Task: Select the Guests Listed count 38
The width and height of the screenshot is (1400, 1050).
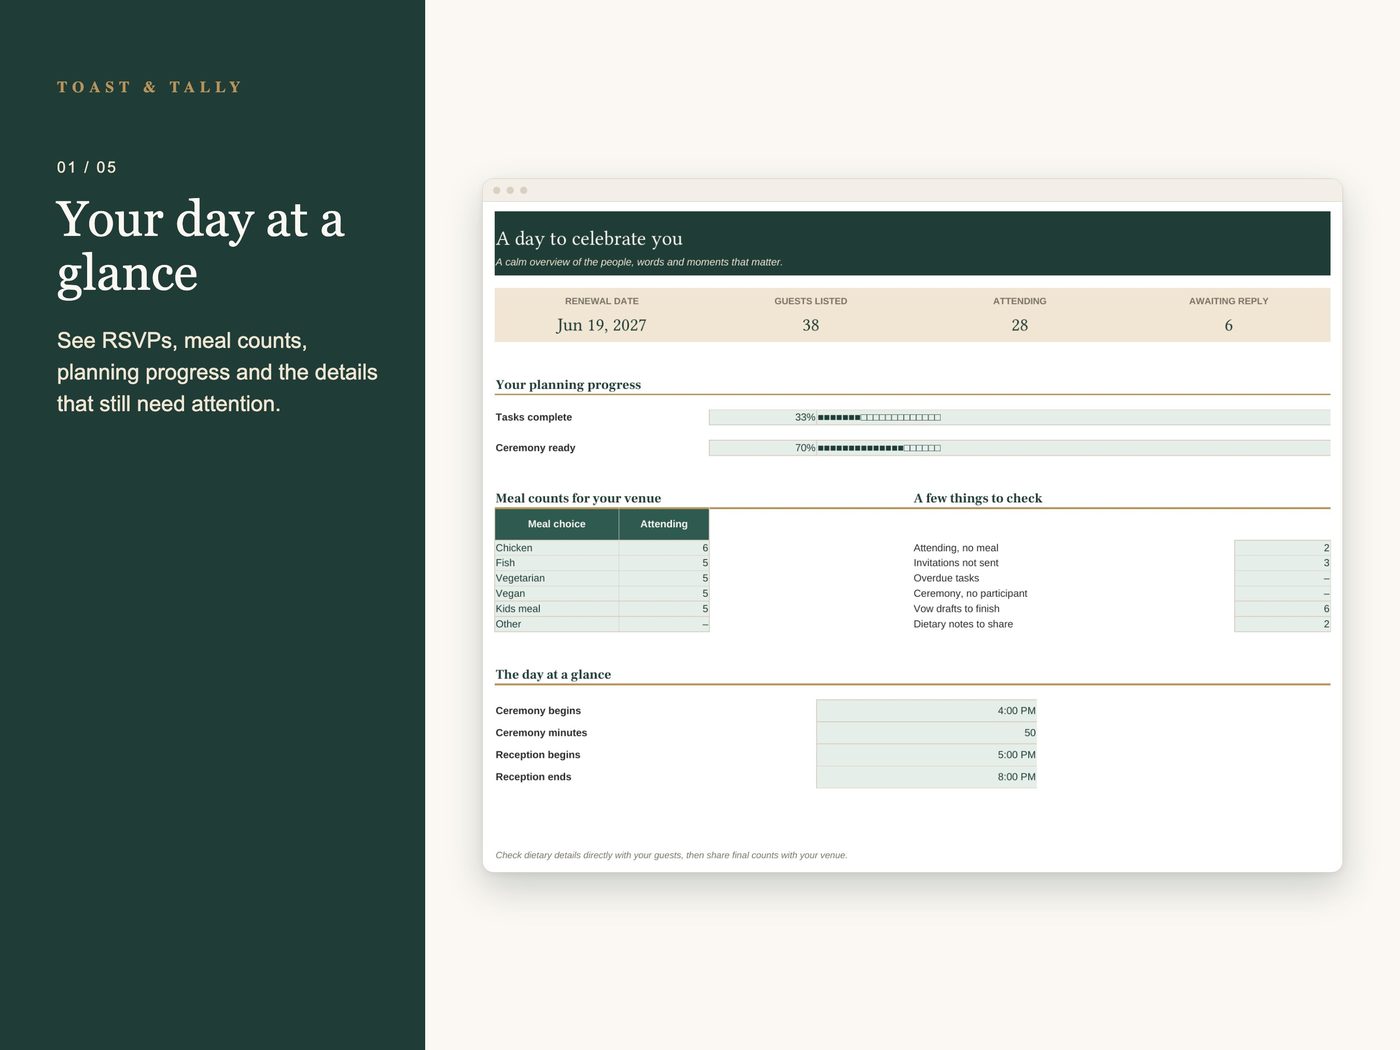Action: [x=811, y=325]
